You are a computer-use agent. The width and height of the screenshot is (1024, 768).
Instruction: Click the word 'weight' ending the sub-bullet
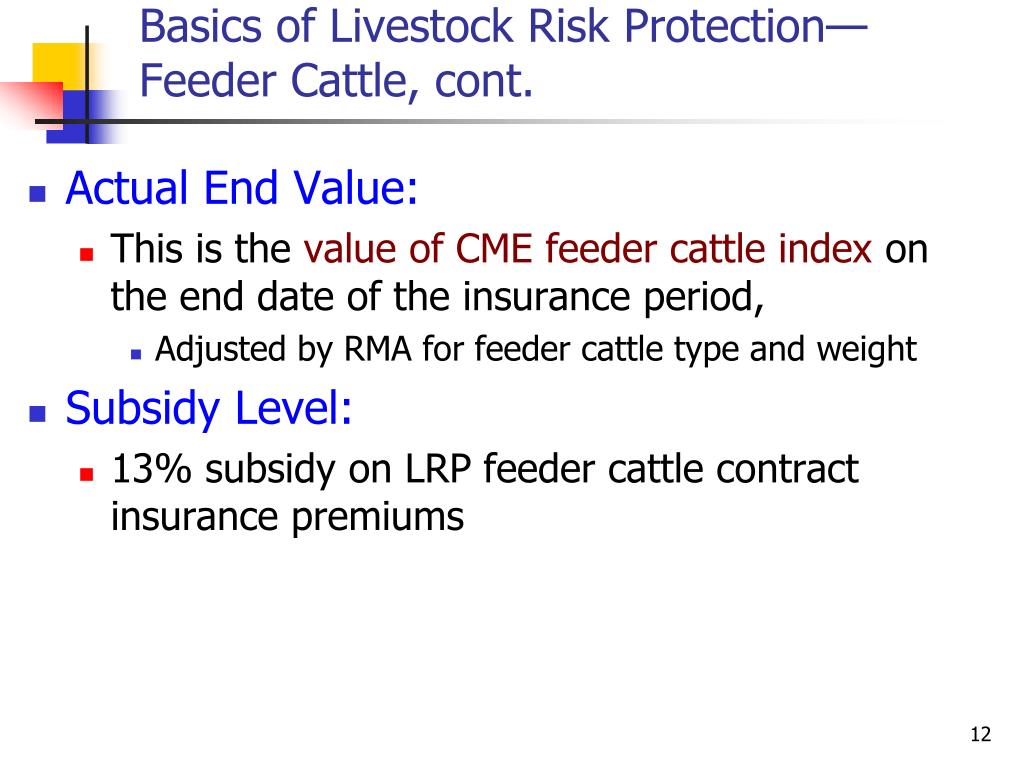point(866,350)
